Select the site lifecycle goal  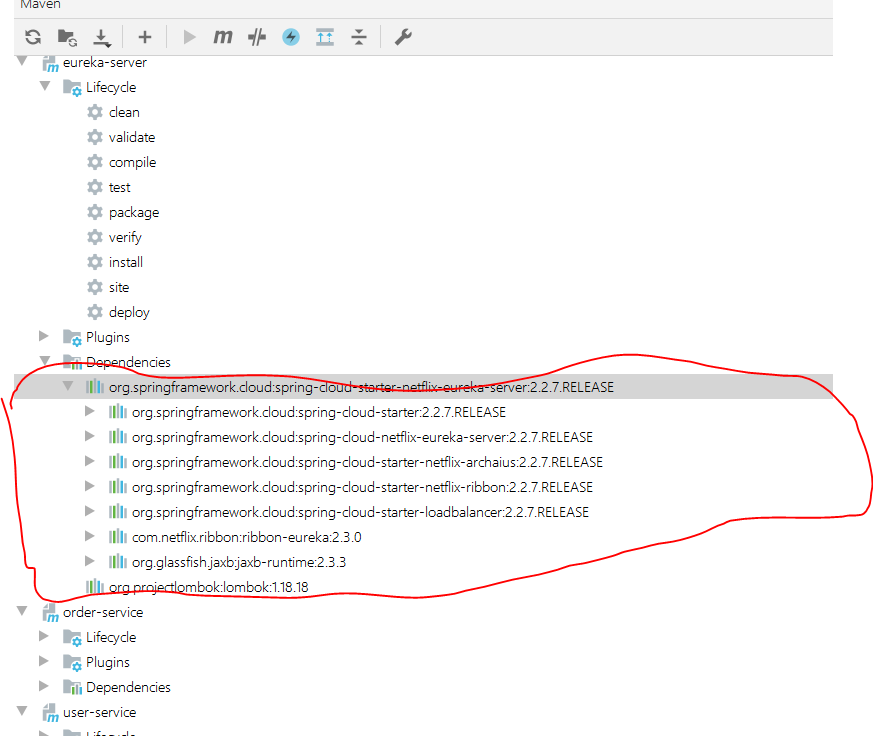coord(119,287)
